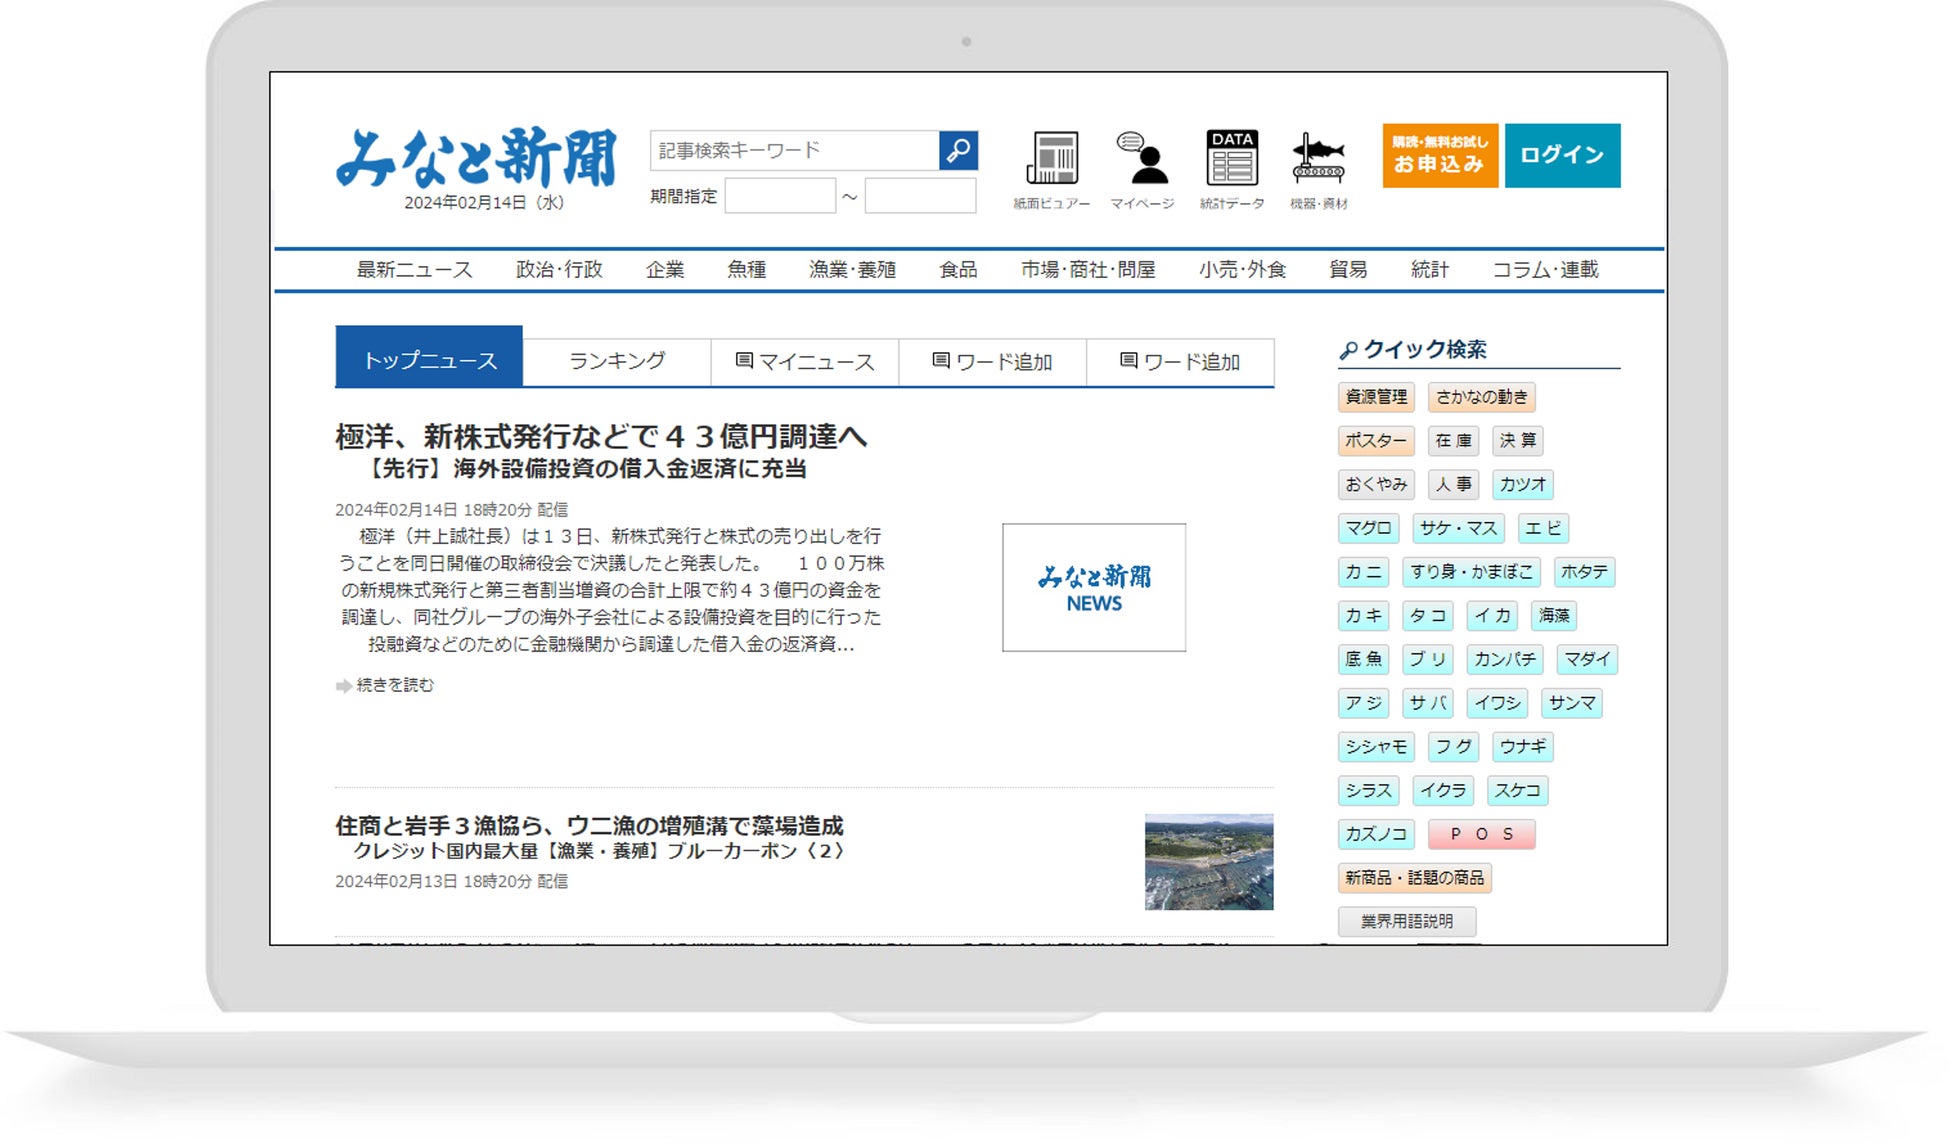
Task: Click the orange お申込み button
Action: [x=1439, y=155]
